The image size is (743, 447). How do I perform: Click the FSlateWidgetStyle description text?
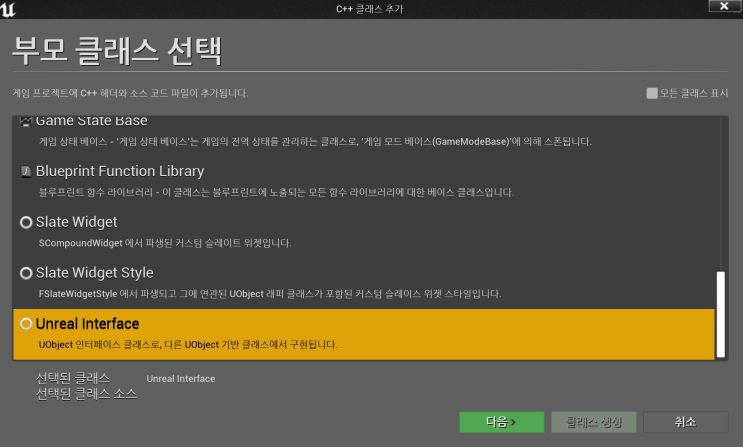[270, 294]
